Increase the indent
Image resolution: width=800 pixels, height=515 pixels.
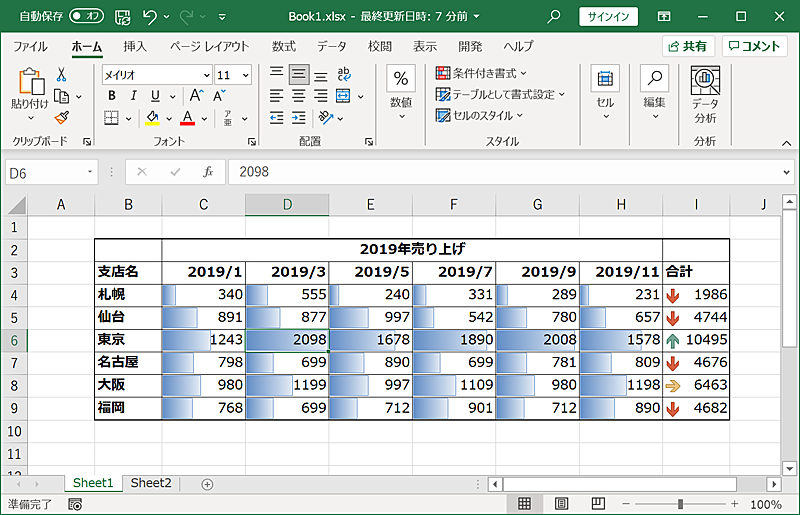point(298,118)
